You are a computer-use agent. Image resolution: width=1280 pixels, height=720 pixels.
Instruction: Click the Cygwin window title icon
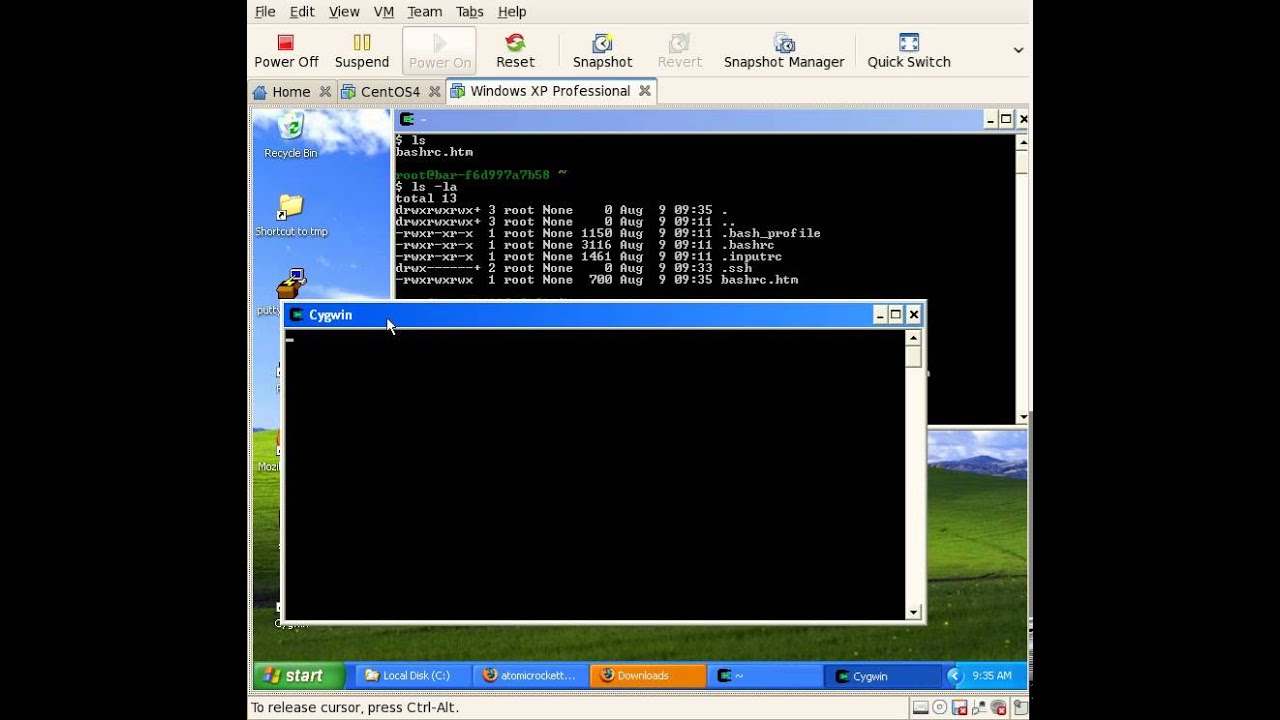[x=296, y=315]
